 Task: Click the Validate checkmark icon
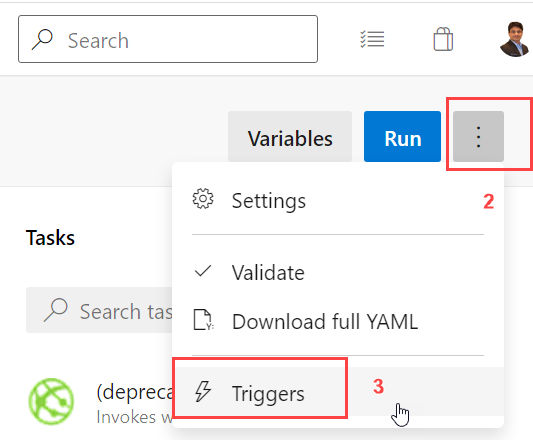point(203,271)
